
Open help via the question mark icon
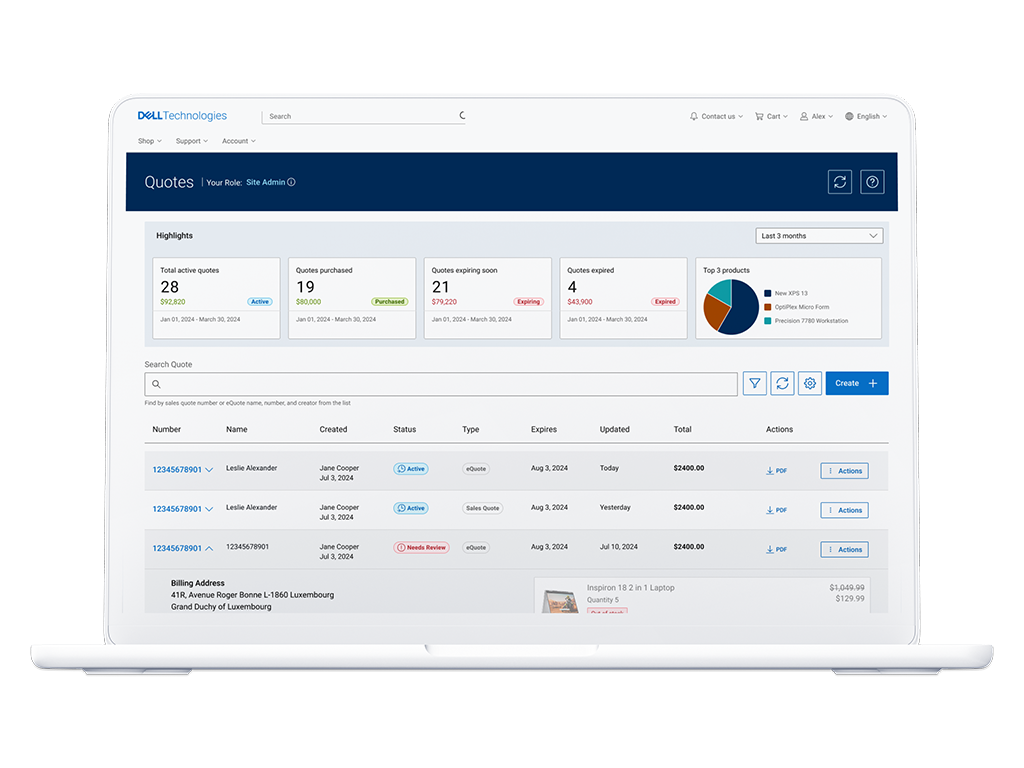(x=872, y=182)
